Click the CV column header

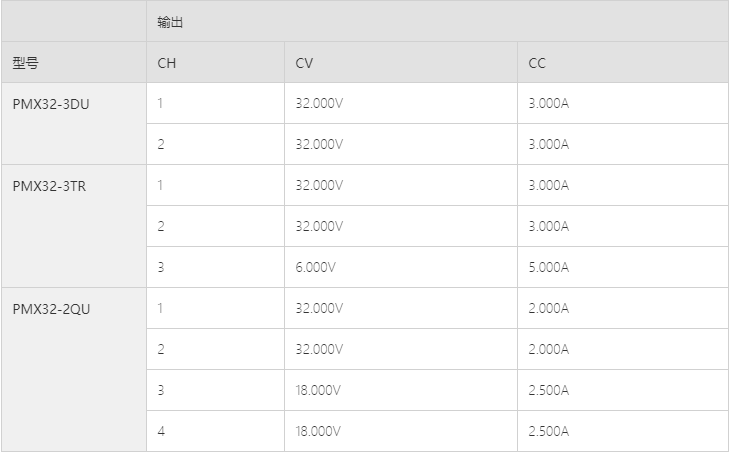coord(304,63)
